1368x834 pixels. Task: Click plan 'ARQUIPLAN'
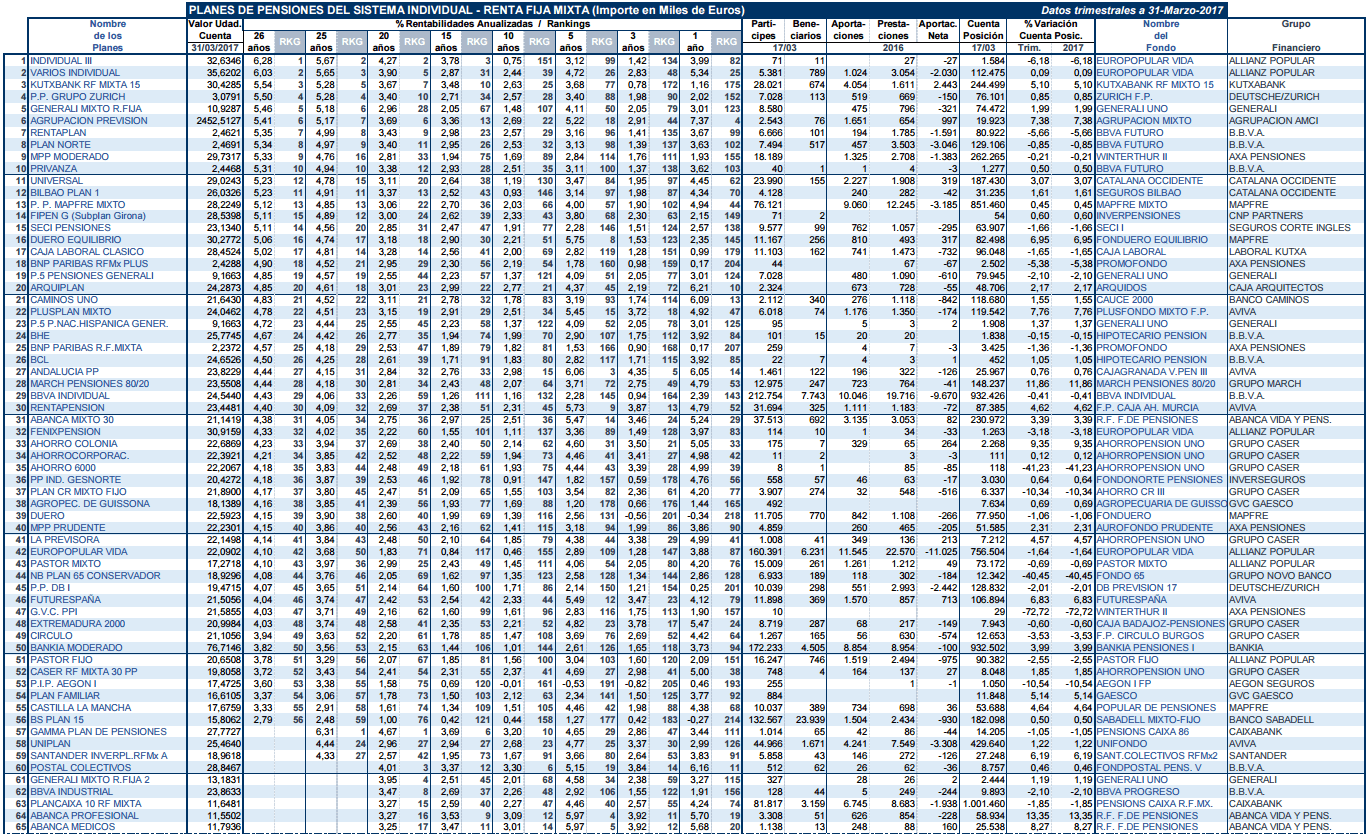pos(56,287)
